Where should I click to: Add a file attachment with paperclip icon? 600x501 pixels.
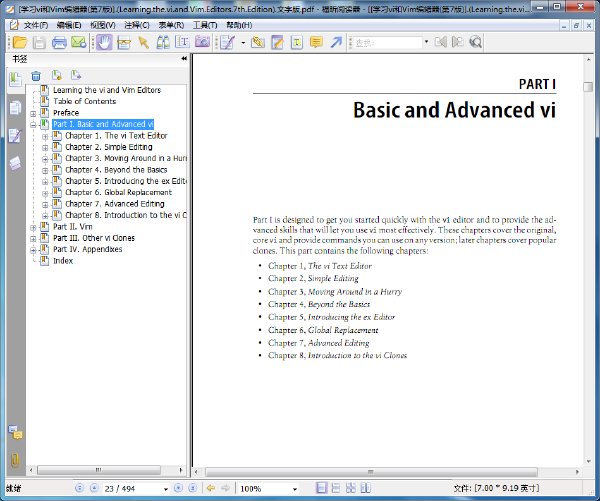pos(258,42)
